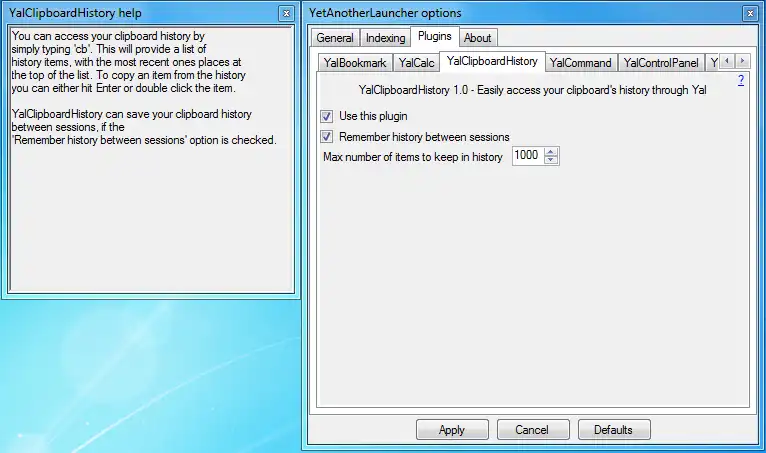Close the YalClipboardHistory help window
Image resolution: width=766 pixels, height=453 pixels.
tap(286, 14)
